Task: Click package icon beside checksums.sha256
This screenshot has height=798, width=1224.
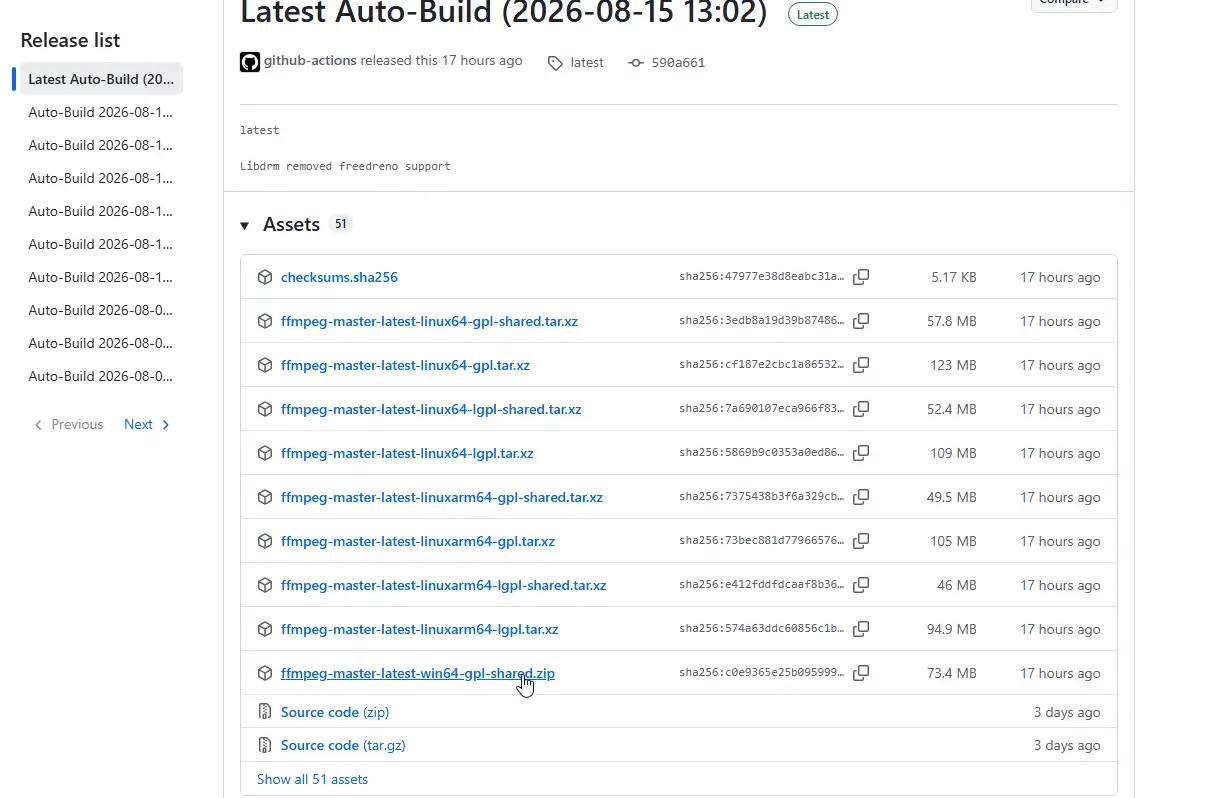Action: 265,277
